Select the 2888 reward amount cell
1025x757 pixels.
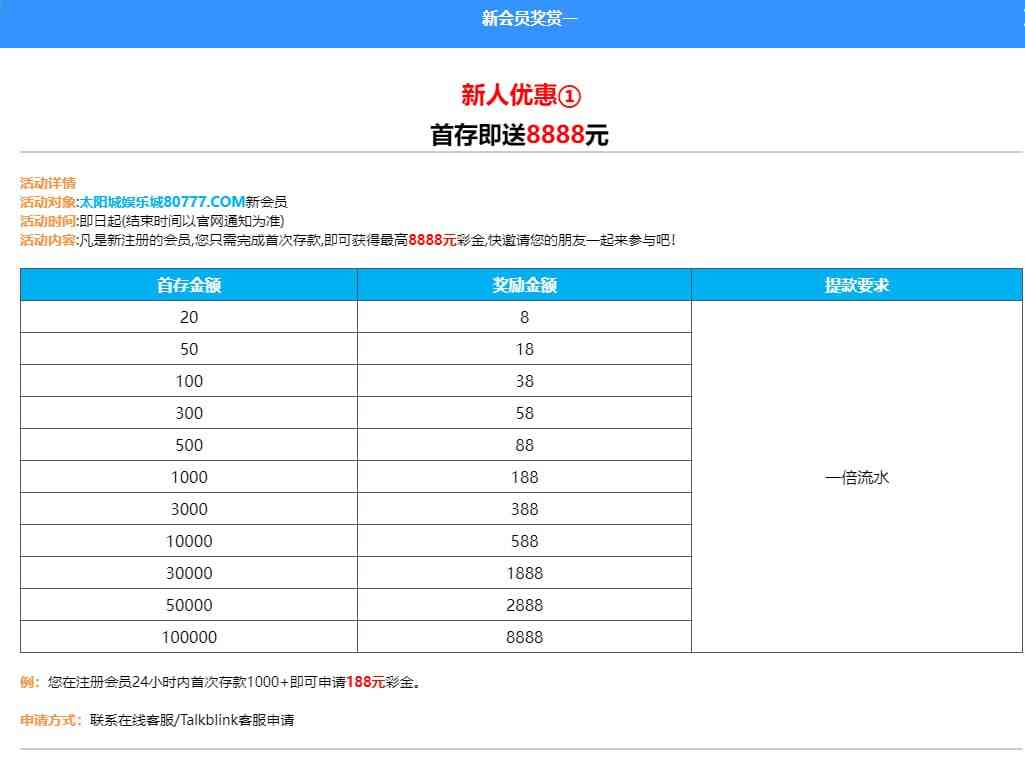click(524, 605)
